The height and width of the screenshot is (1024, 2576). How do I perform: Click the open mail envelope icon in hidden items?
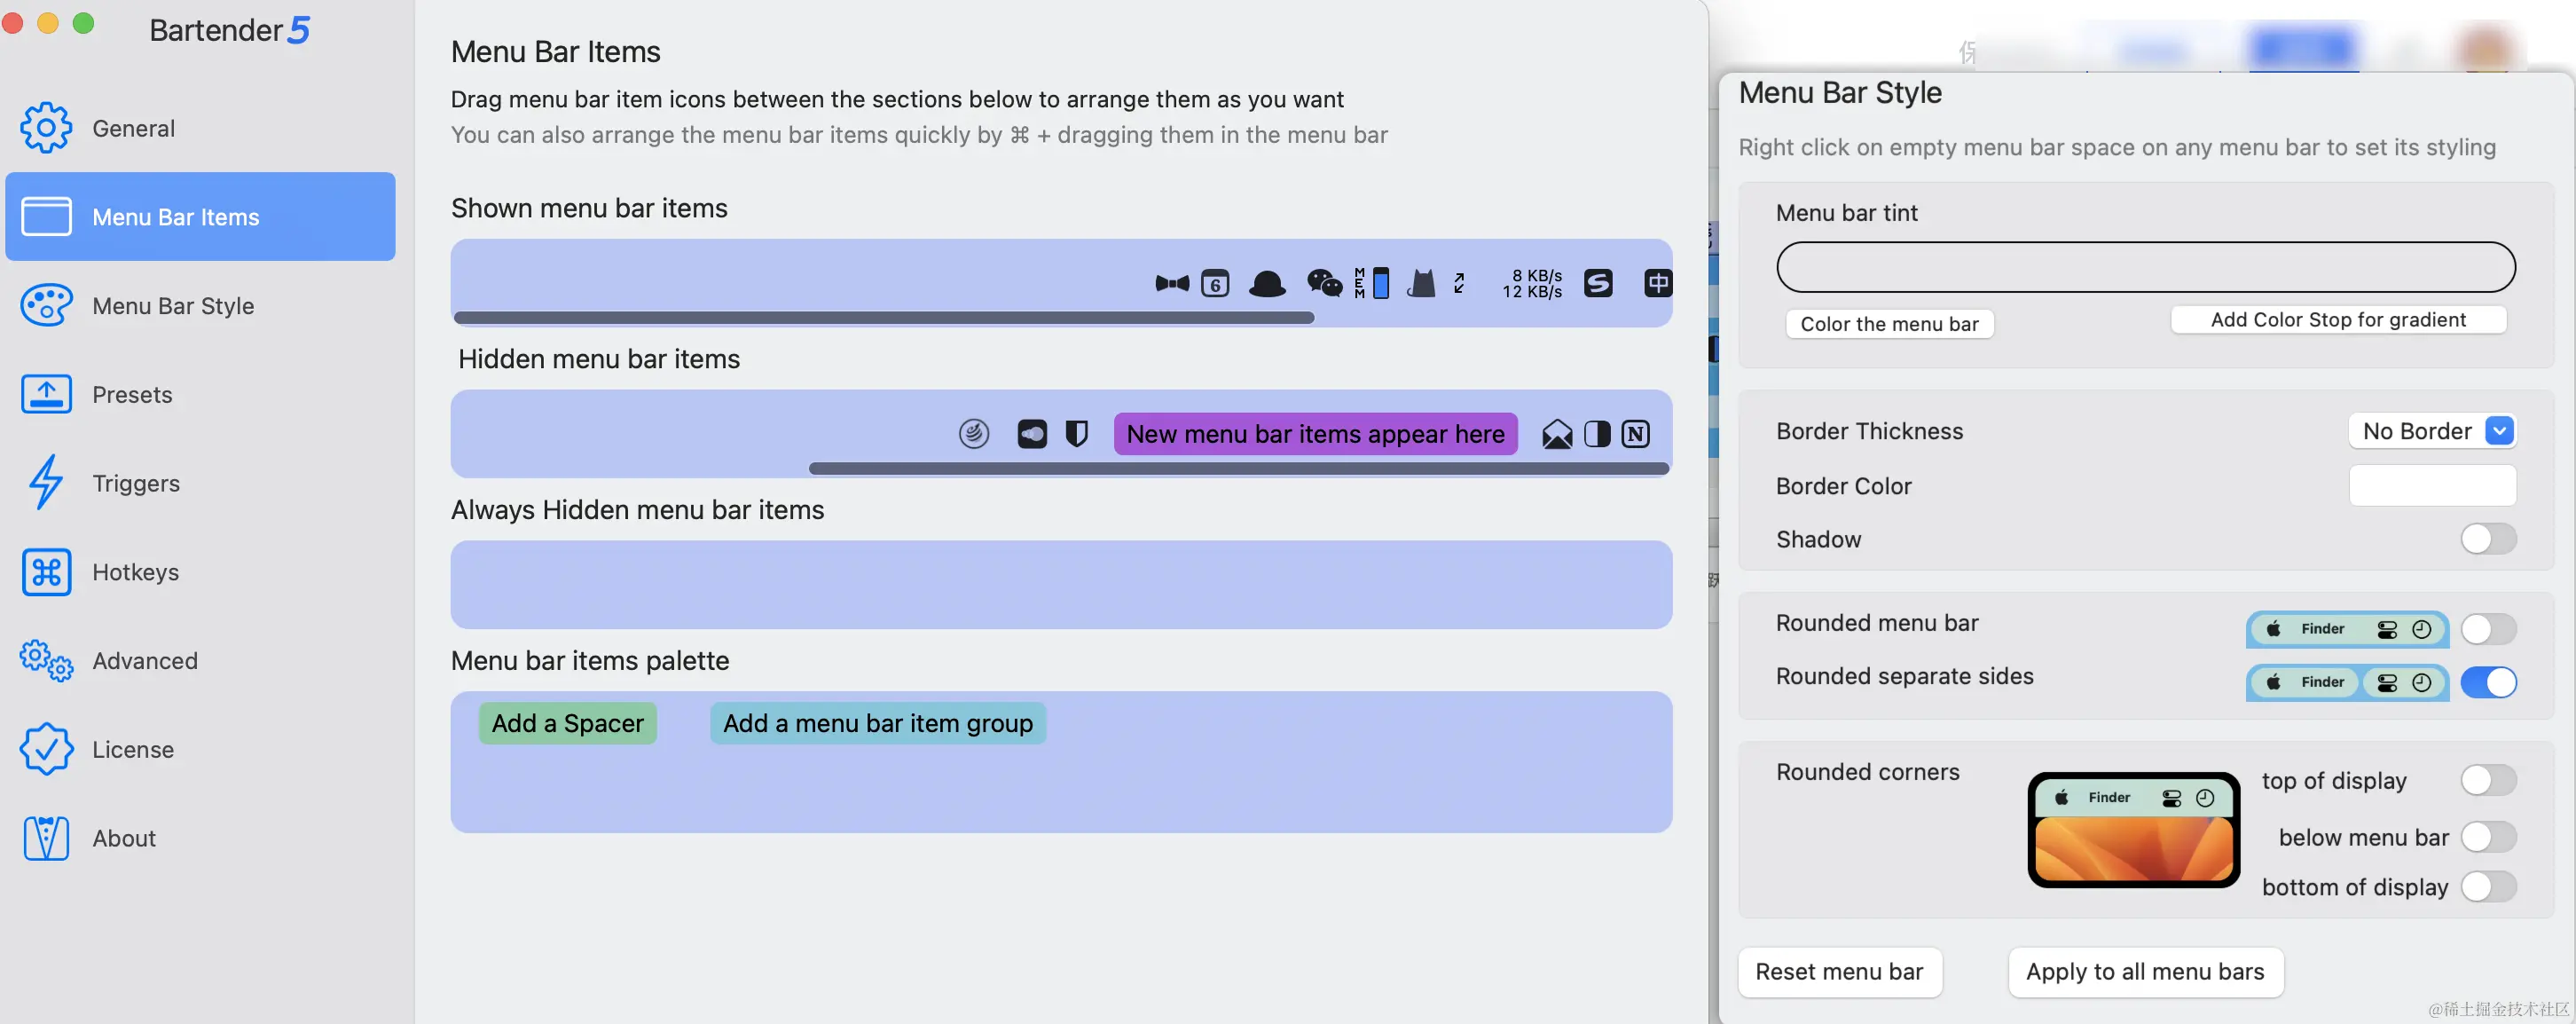[x=1558, y=433]
